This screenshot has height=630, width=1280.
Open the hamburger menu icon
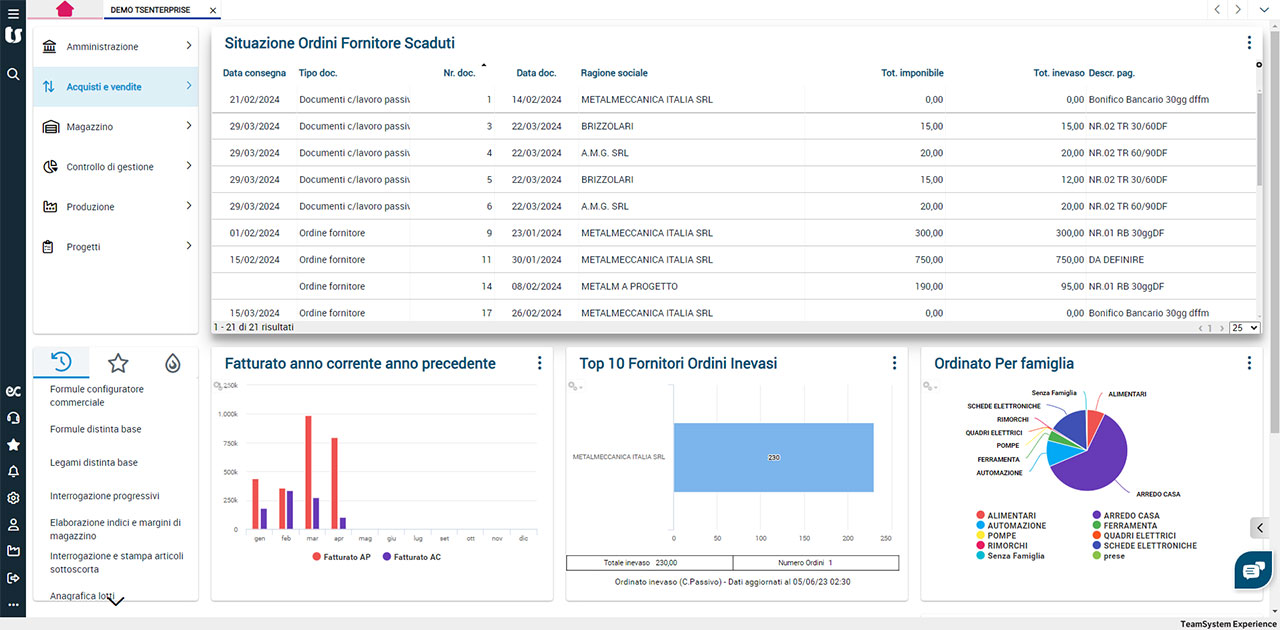tap(12, 12)
